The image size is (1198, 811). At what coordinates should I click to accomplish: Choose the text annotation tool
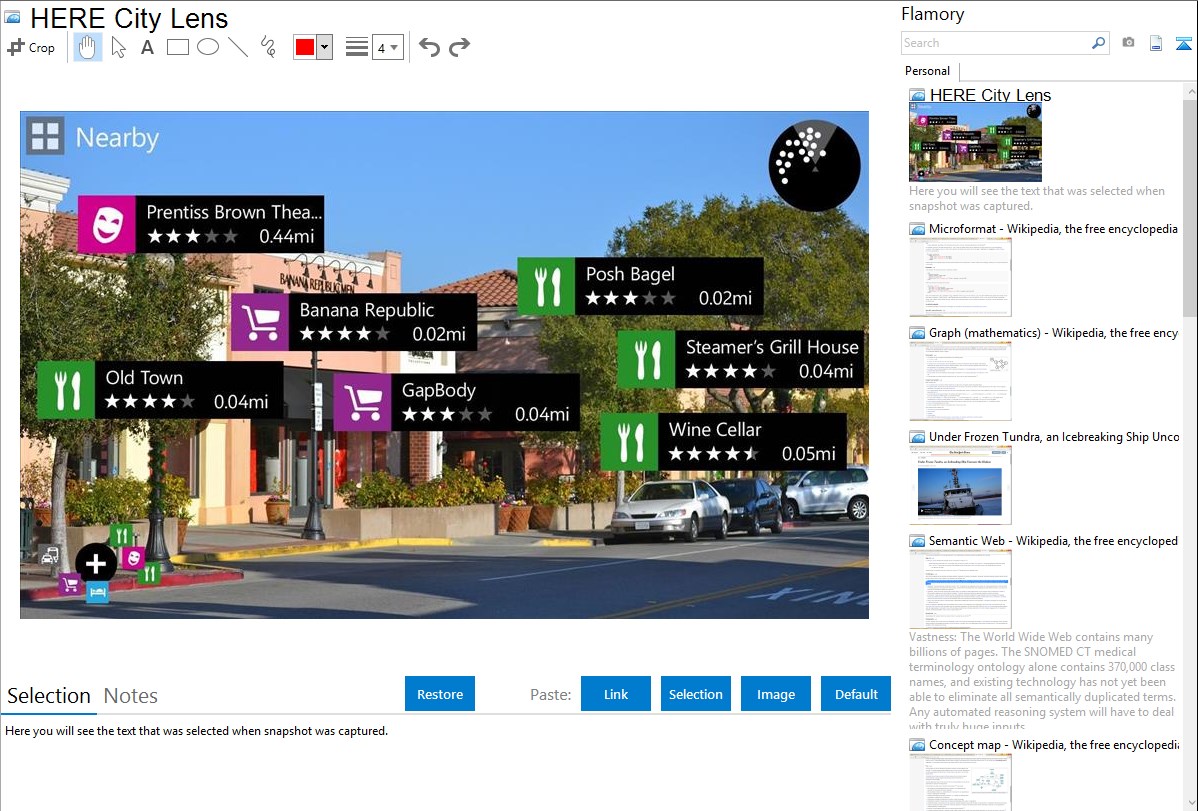147,47
